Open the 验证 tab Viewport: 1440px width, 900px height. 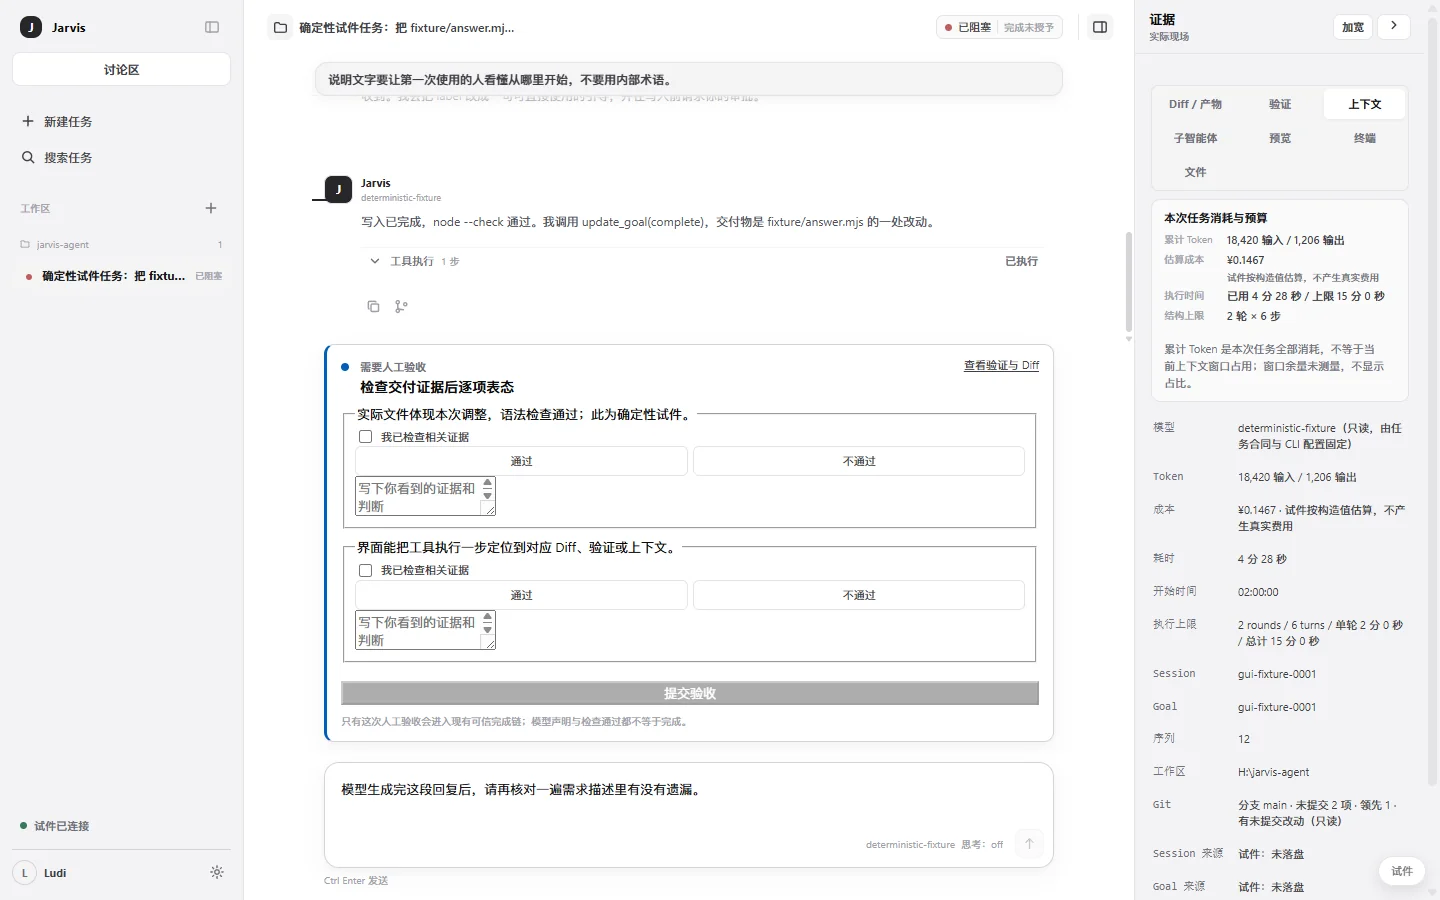(x=1280, y=104)
